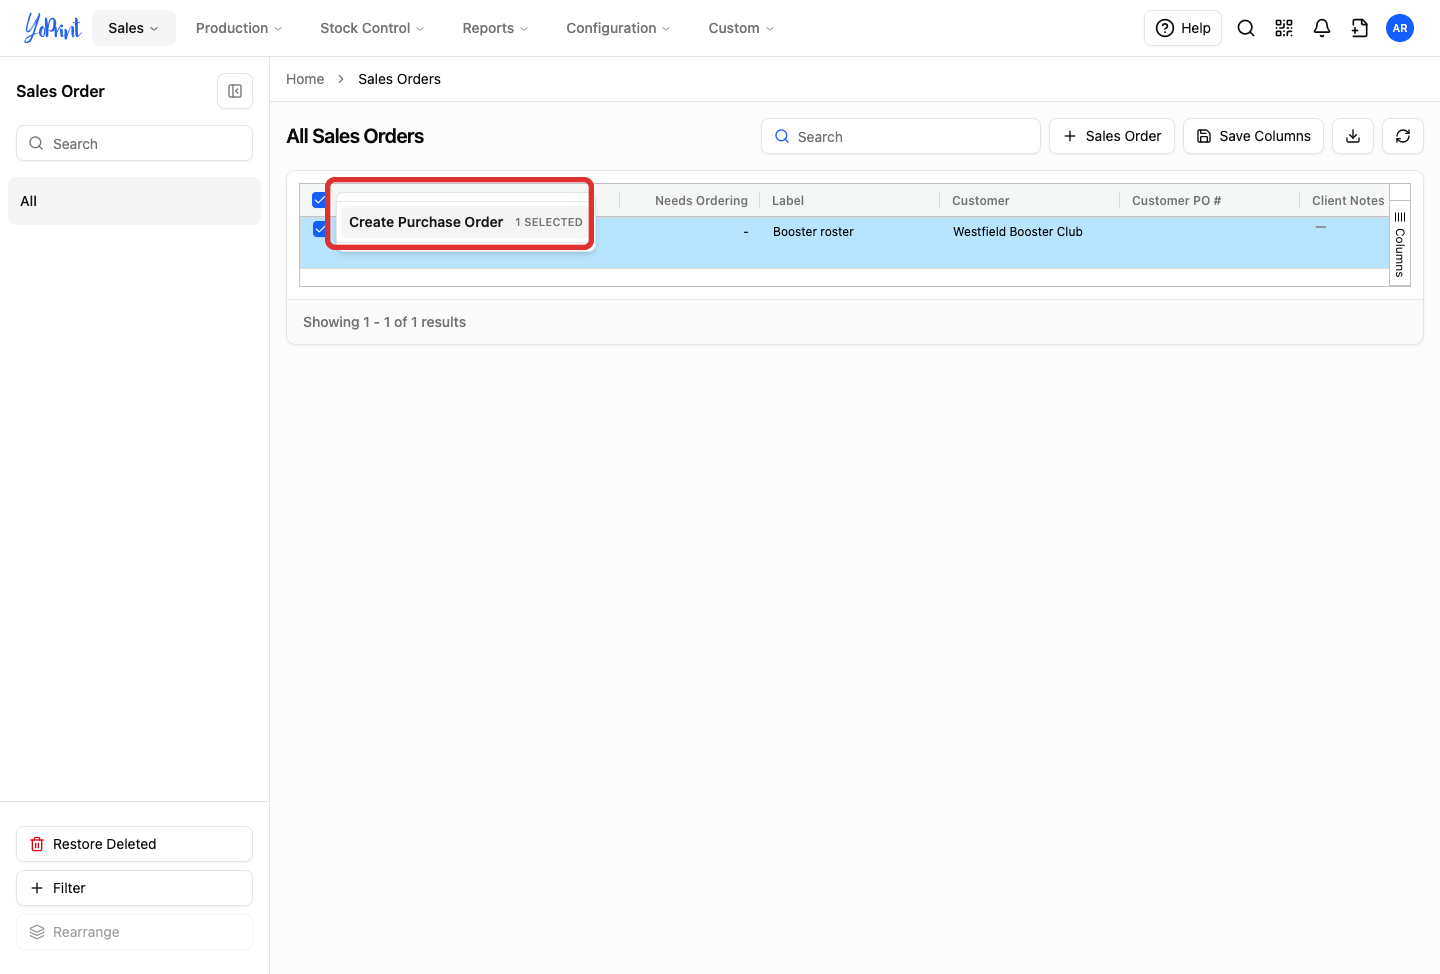This screenshot has height=974, width=1440.
Task: Sort by Needs Ordering column header
Action: [701, 200]
